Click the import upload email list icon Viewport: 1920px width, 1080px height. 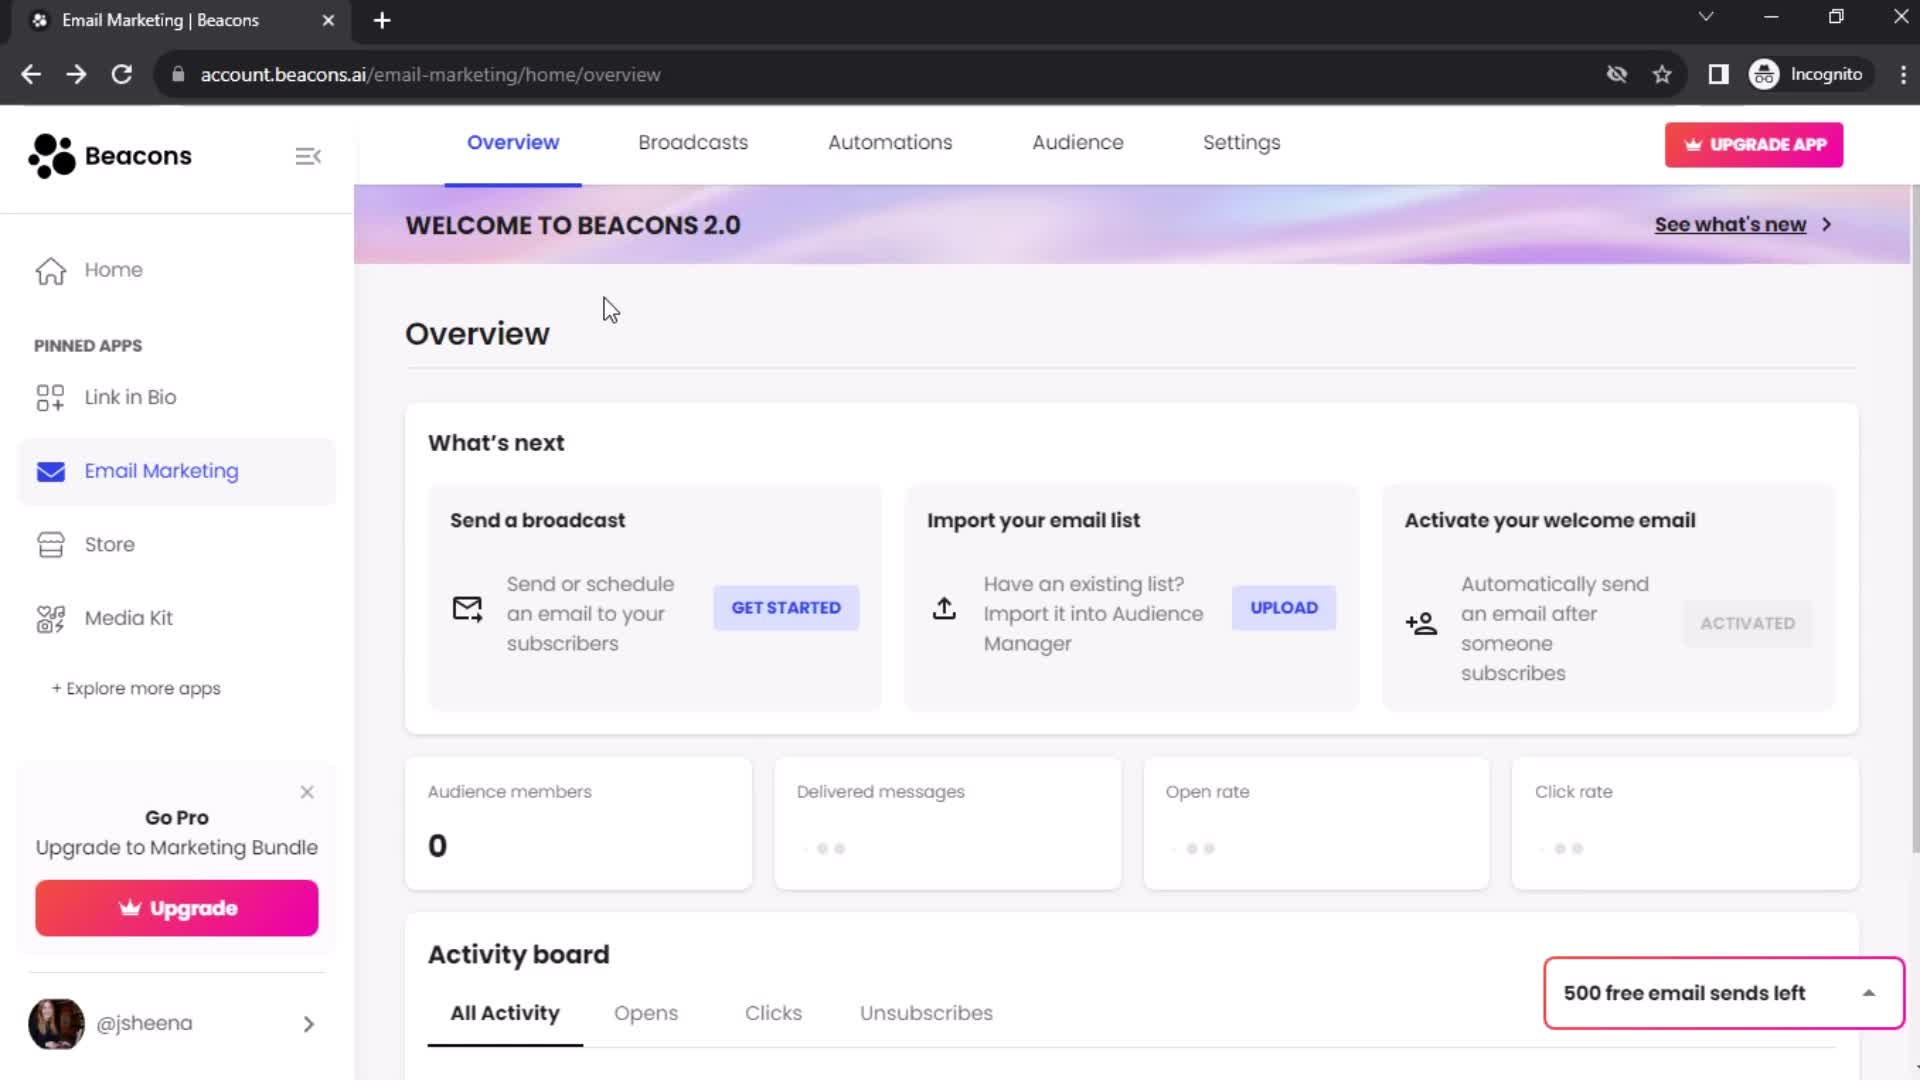click(943, 609)
